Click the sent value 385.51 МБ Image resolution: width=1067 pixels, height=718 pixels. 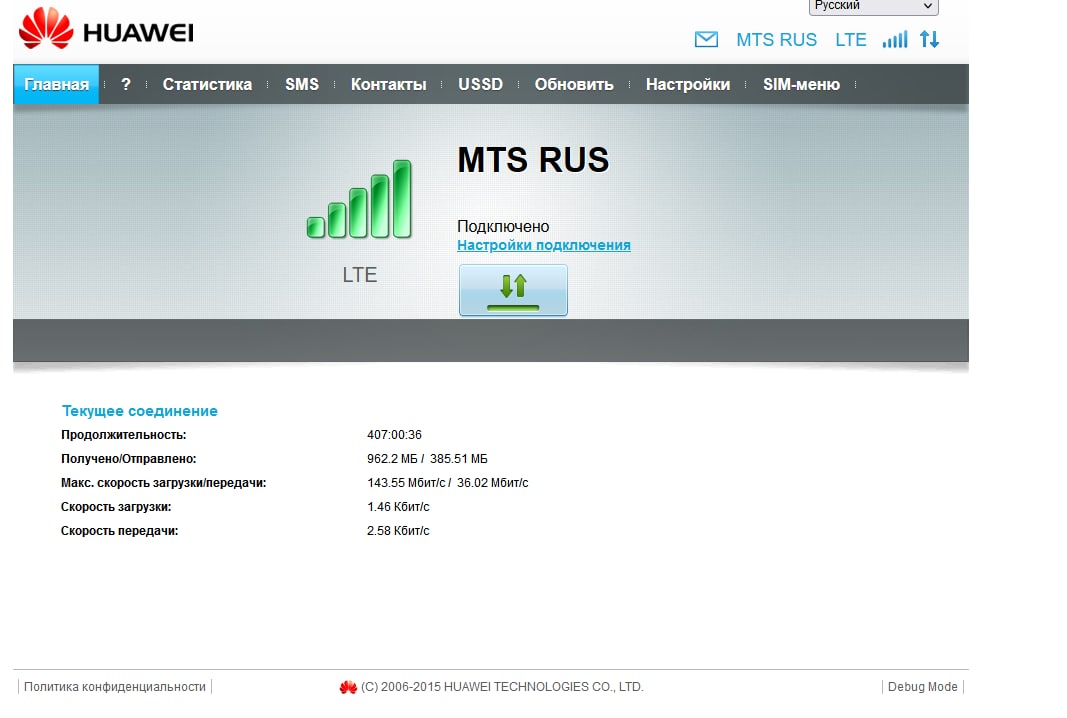coord(459,459)
